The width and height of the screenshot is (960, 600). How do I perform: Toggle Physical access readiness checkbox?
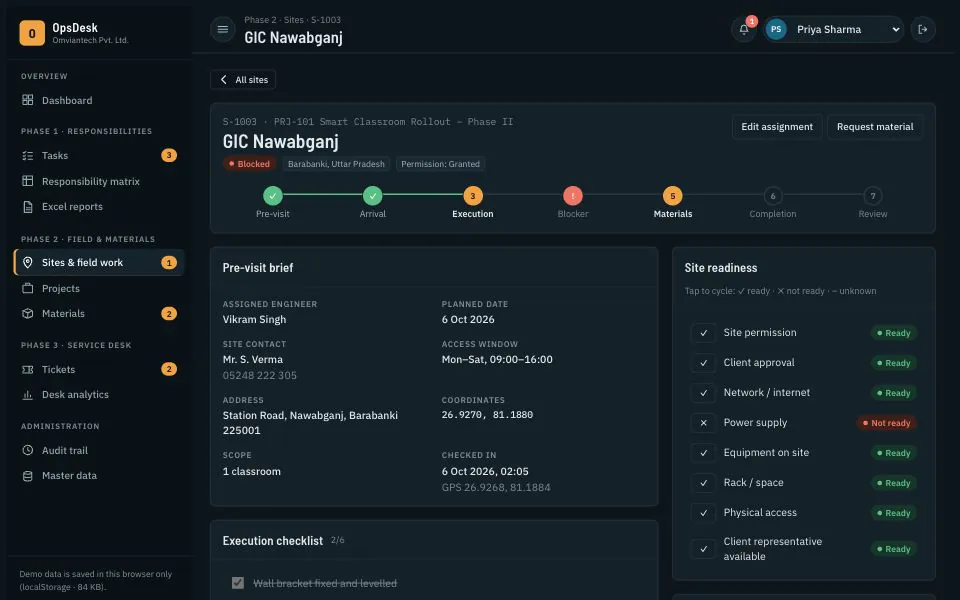703,513
